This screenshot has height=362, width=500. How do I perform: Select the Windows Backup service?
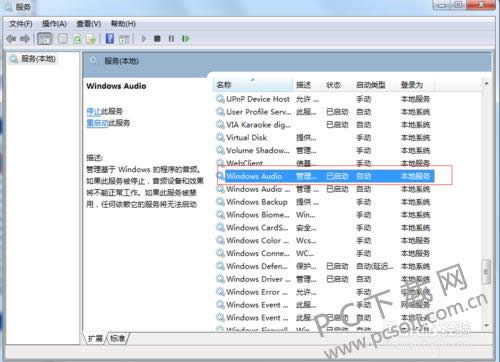257,202
